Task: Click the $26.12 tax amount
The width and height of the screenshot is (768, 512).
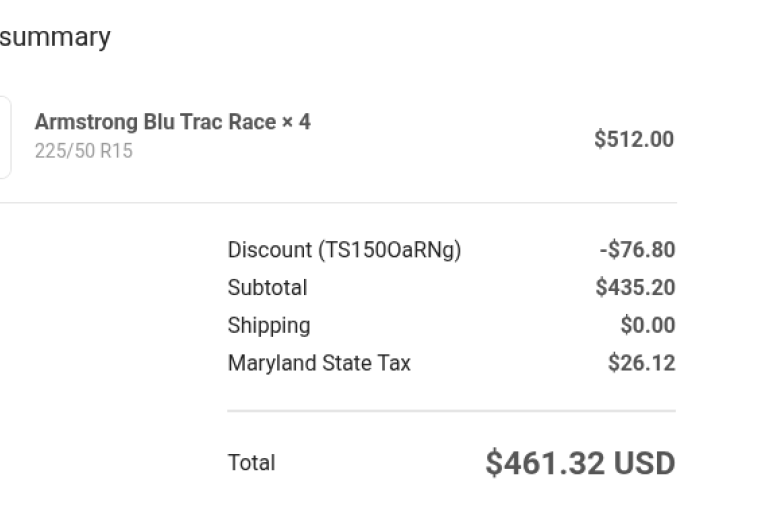Action: tap(641, 363)
